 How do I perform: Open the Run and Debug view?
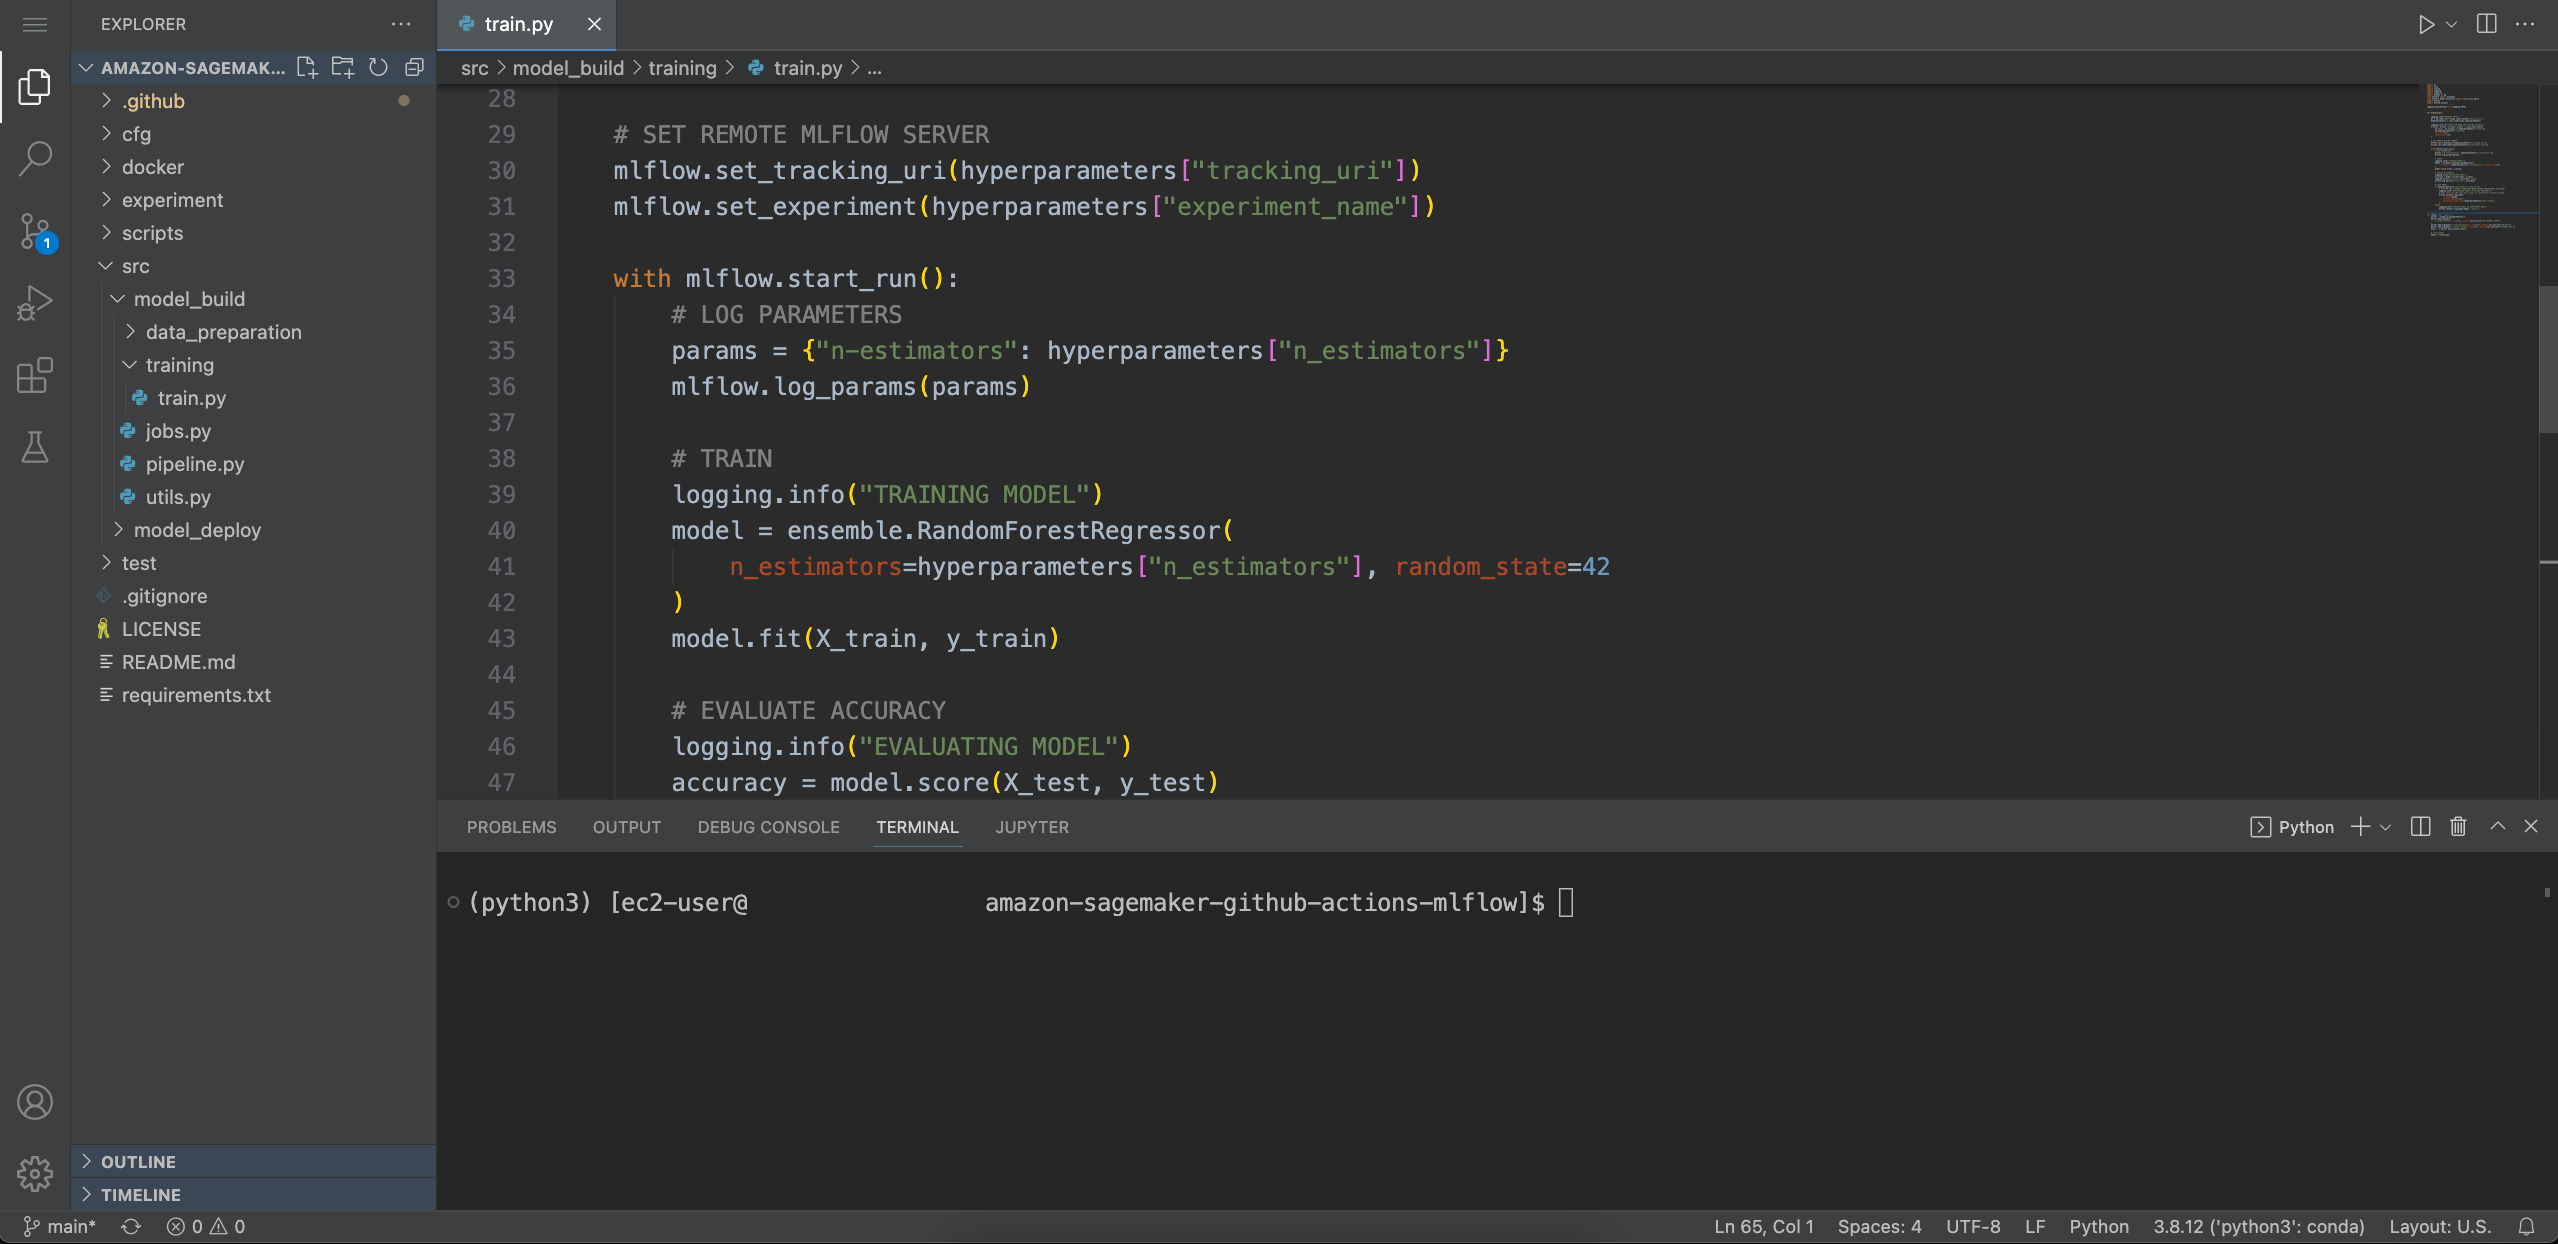[35, 303]
